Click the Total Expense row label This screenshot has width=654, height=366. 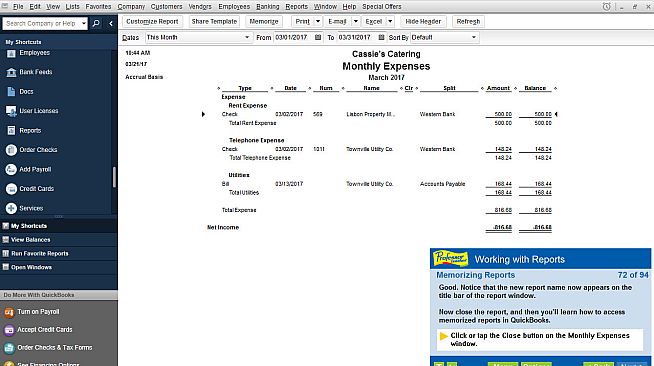tap(239, 210)
